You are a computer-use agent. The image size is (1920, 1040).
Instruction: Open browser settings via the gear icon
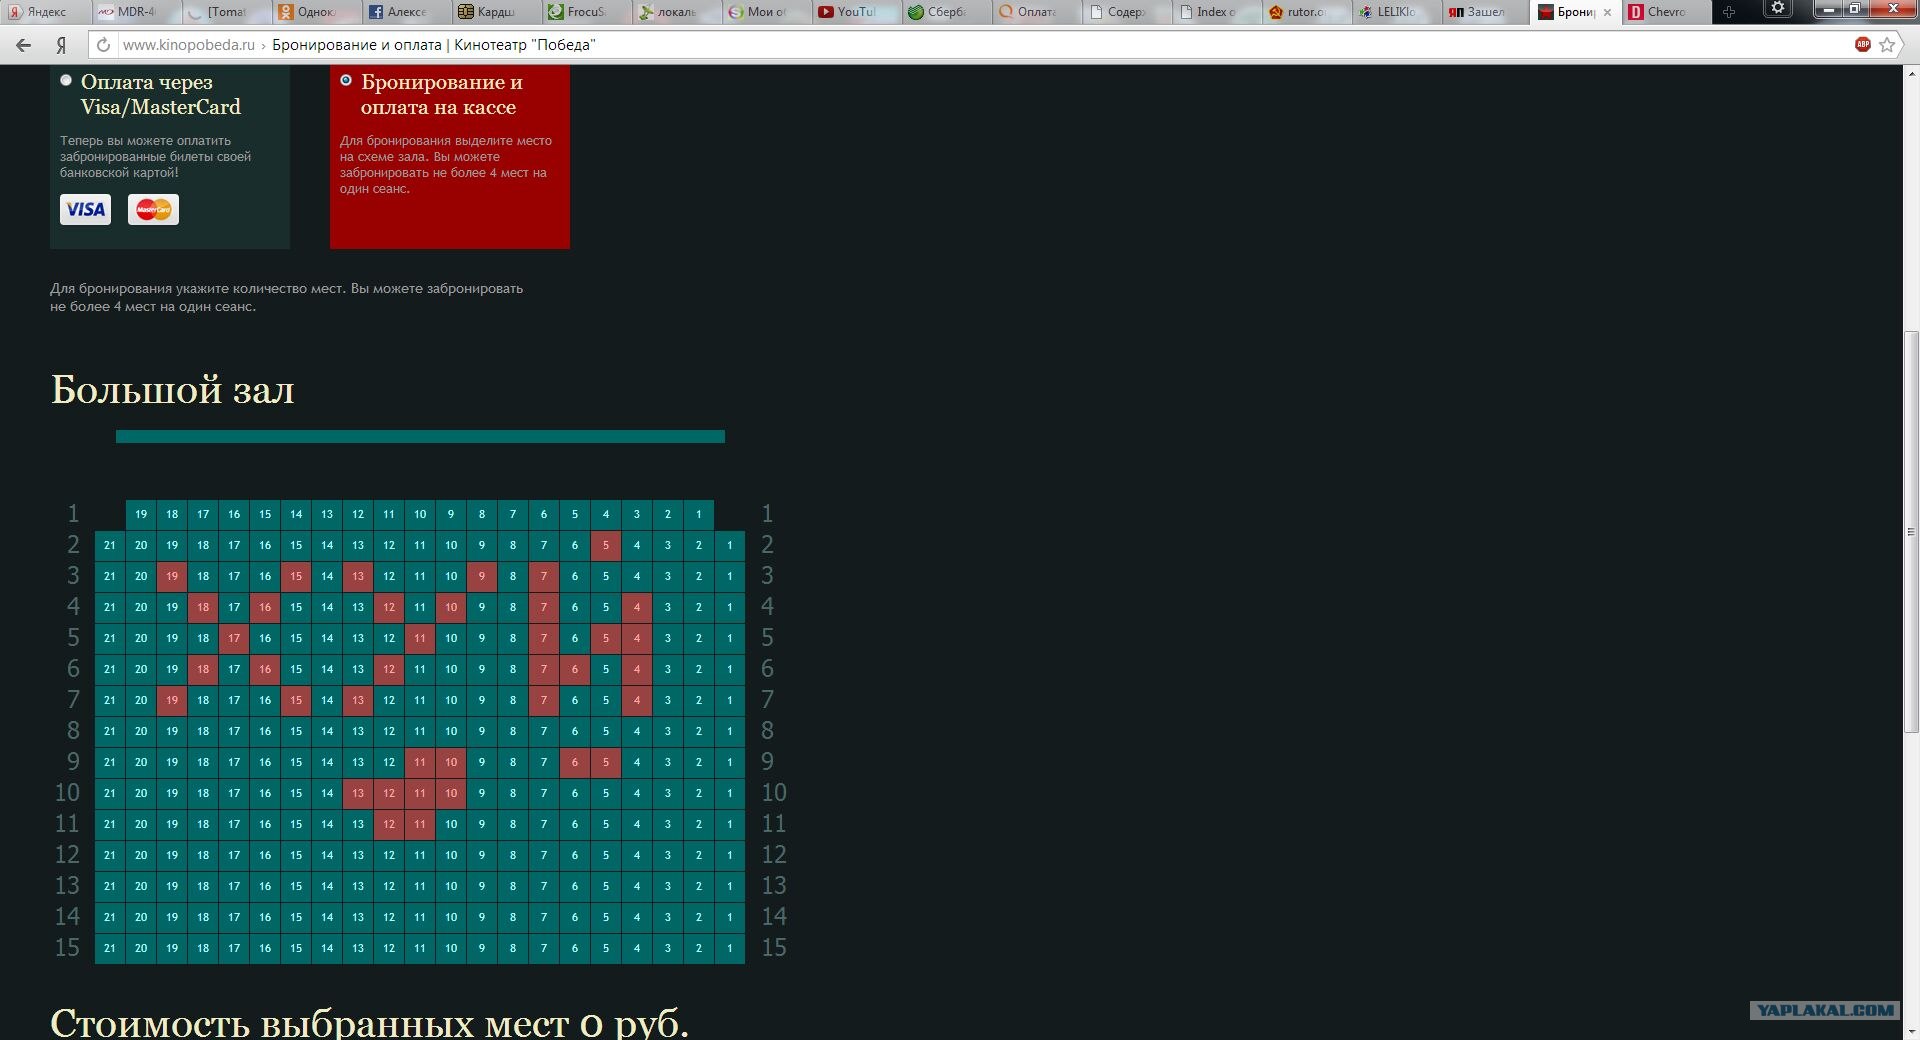pyautogui.click(x=1777, y=9)
